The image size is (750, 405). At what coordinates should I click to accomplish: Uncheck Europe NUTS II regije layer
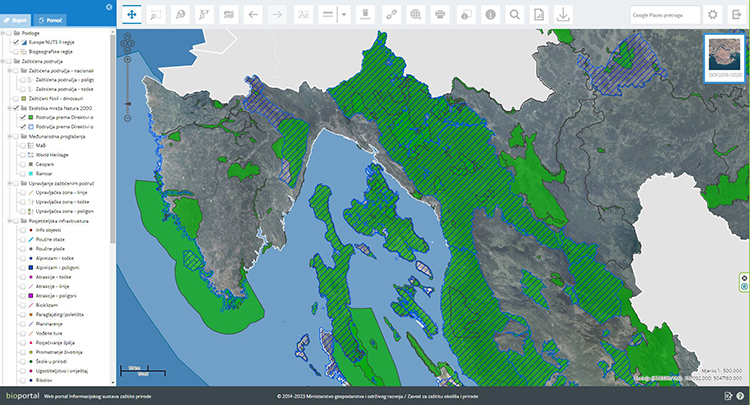point(14,43)
